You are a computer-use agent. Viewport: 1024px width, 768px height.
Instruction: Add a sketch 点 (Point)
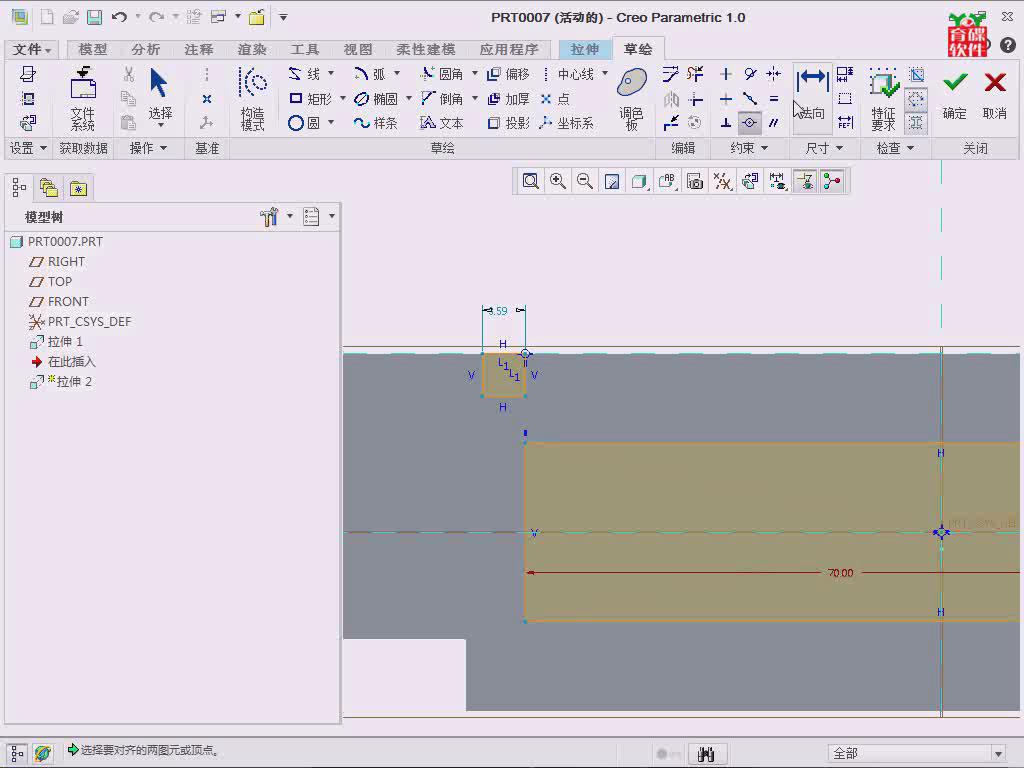click(556, 99)
